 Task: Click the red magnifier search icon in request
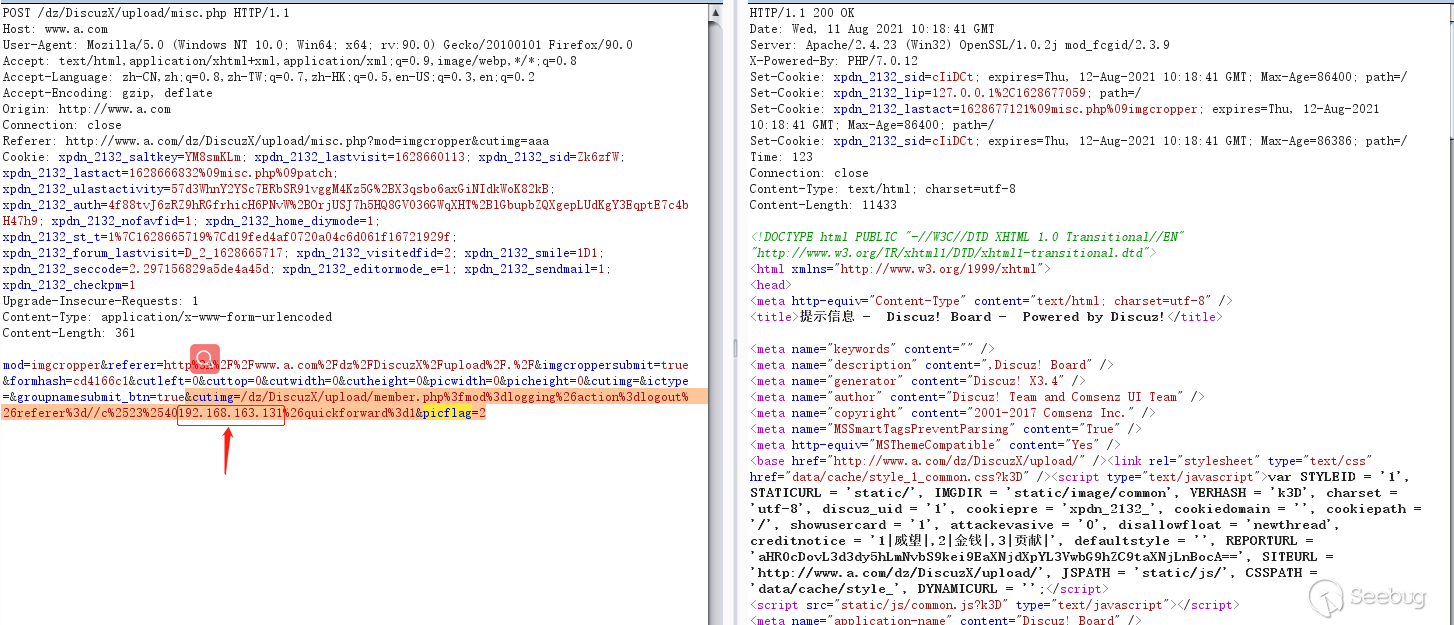205,357
